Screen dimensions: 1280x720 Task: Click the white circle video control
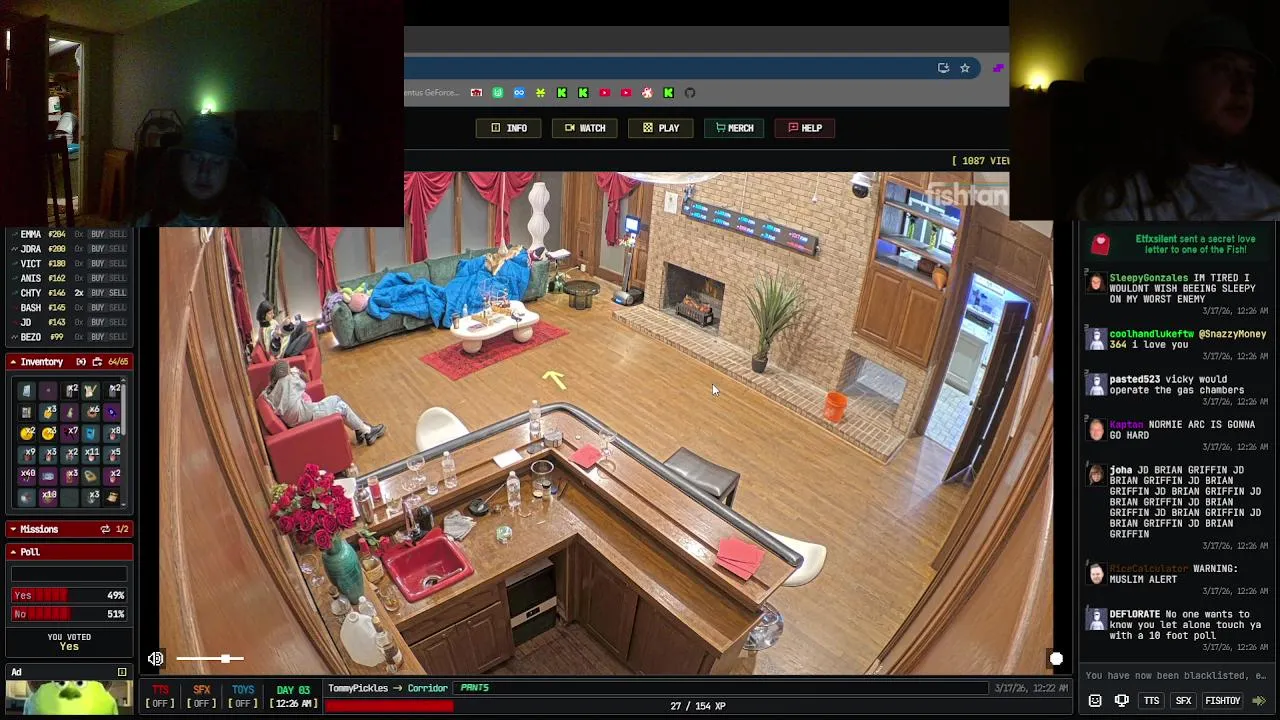click(x=1056, y=658)
